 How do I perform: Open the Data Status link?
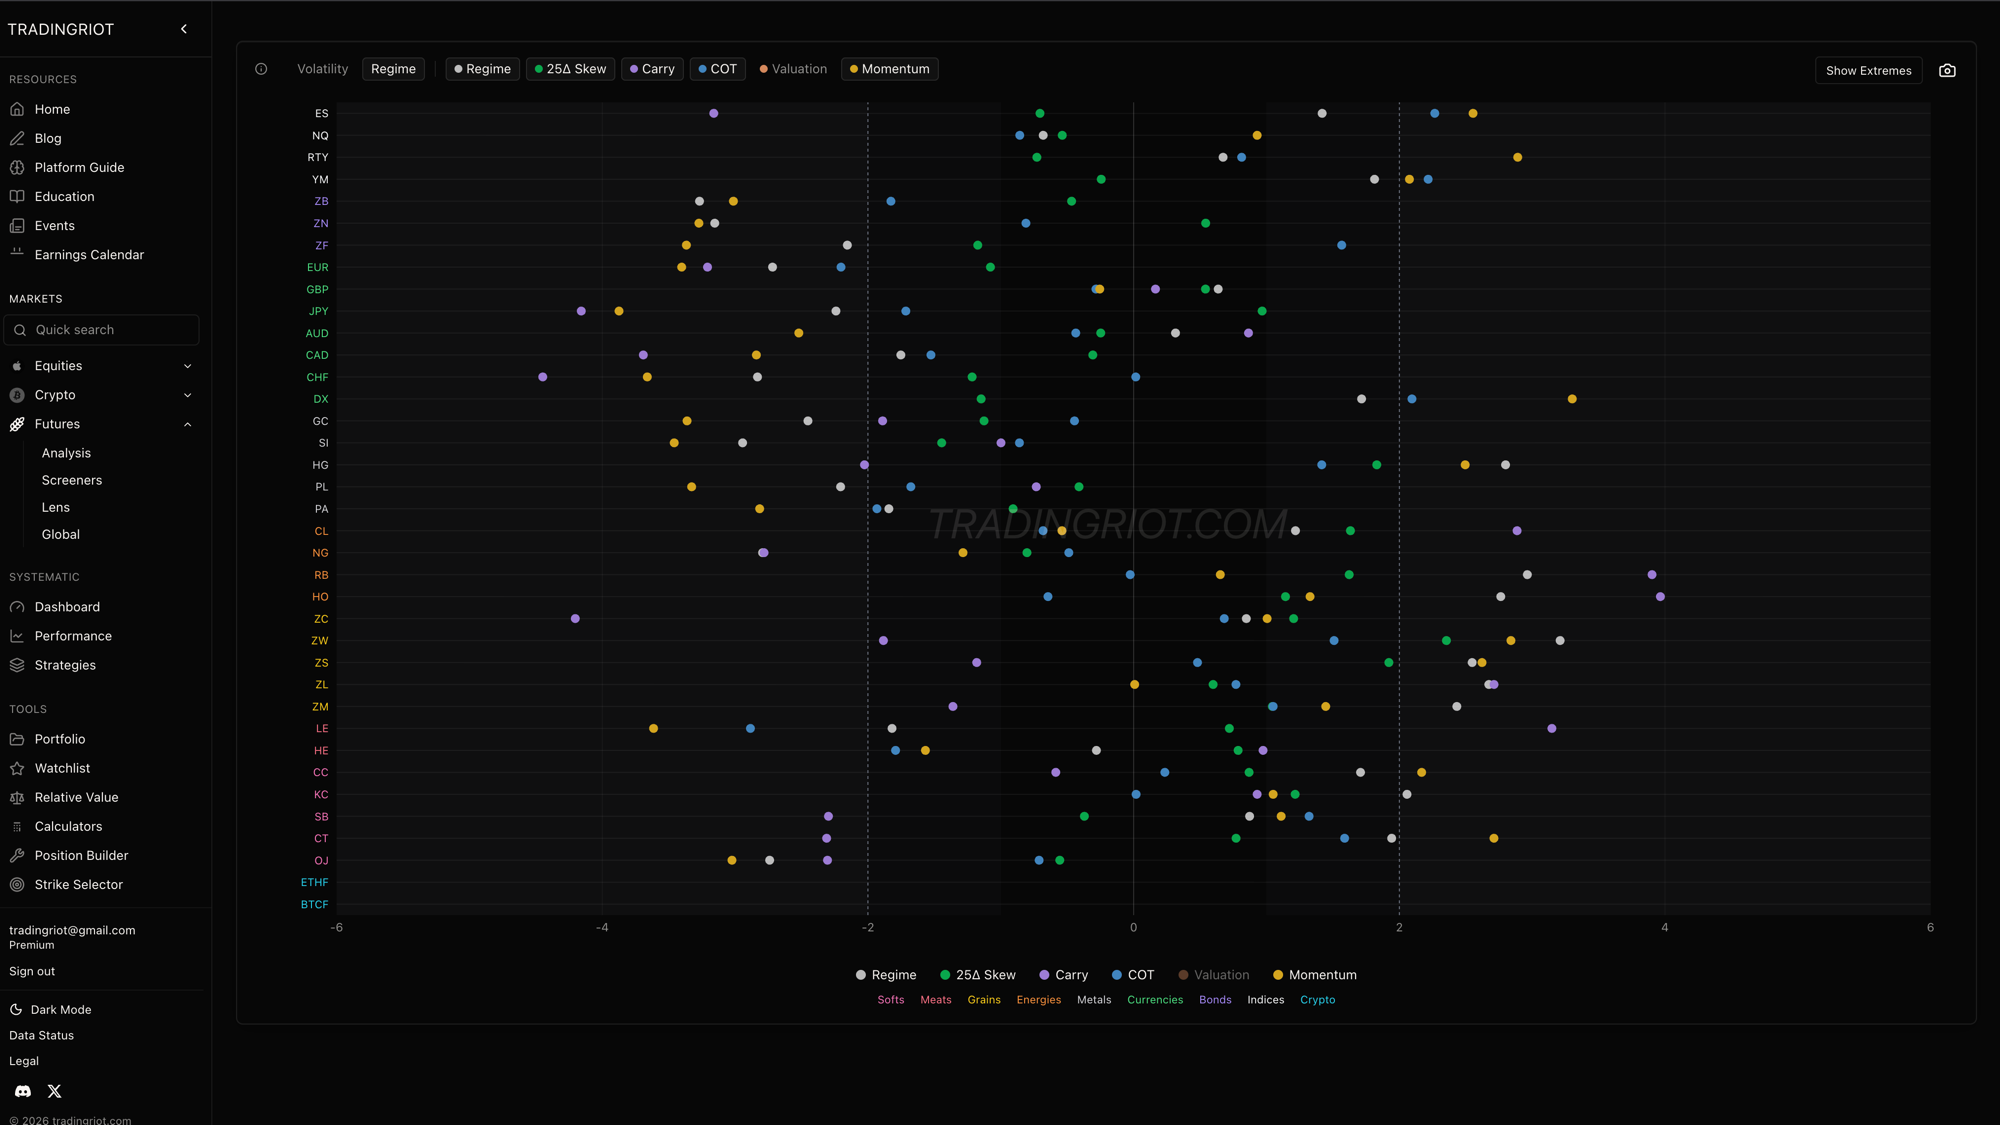point(41,1035)
